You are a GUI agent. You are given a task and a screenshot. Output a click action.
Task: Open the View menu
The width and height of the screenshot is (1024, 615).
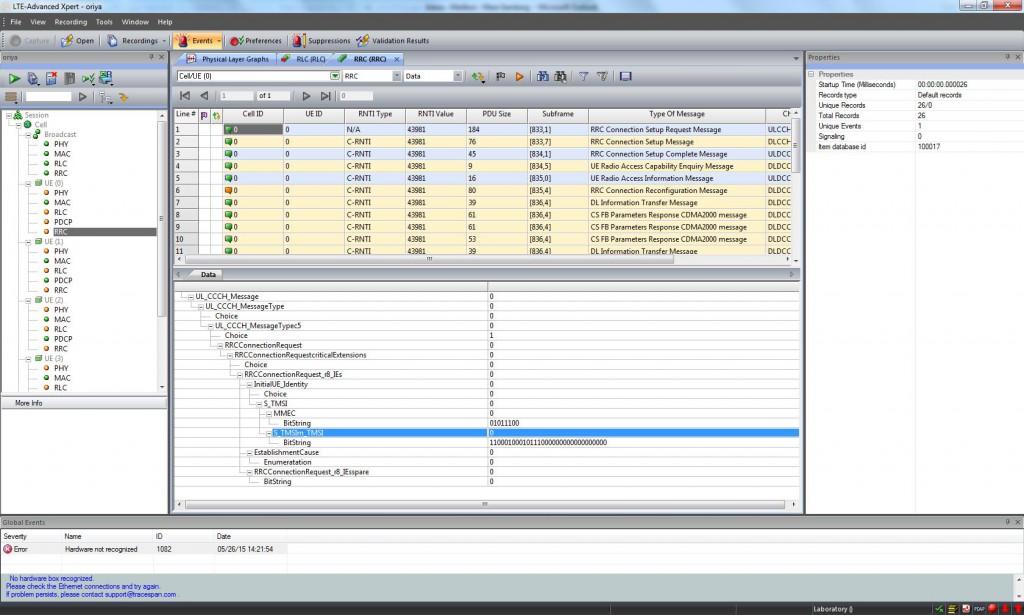(x=38, y=22)
